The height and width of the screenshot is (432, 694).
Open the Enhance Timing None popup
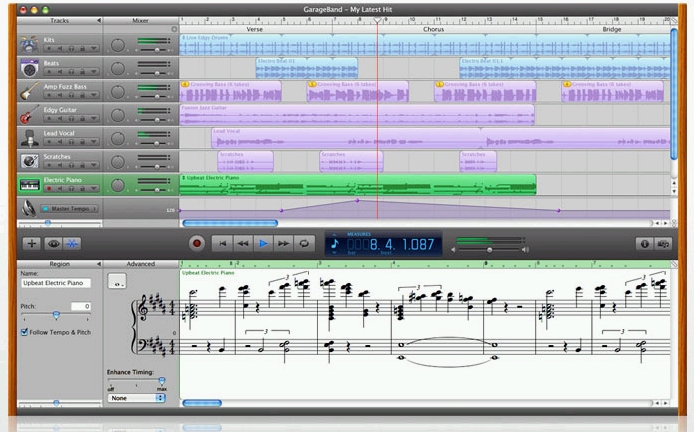[136, 398]
